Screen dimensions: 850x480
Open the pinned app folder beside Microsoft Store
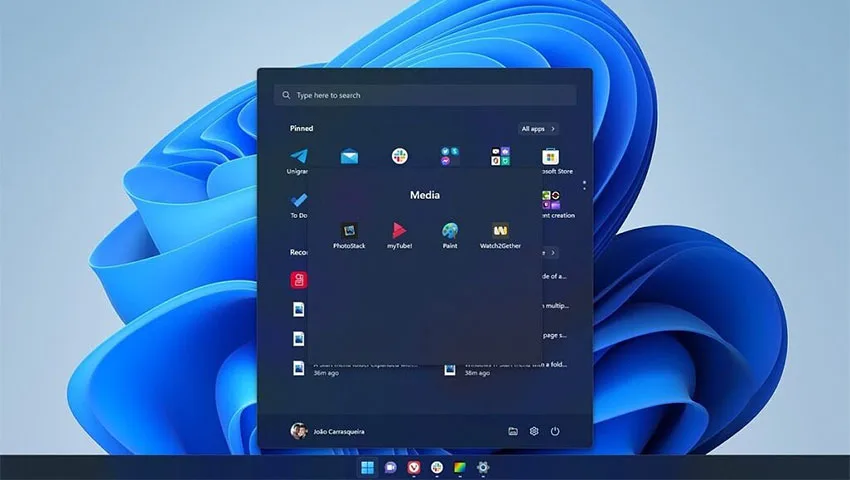[x=500, y=156]
